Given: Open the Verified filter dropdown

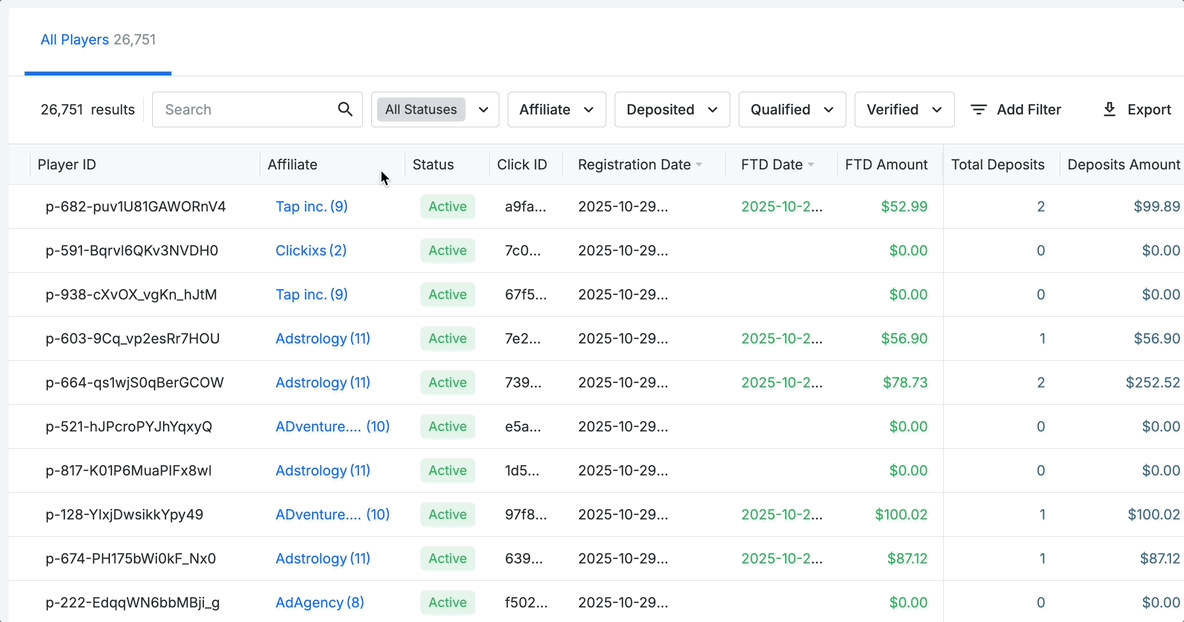Looking at the screenshot, I should pyautogui.click(x=905, y=109).
